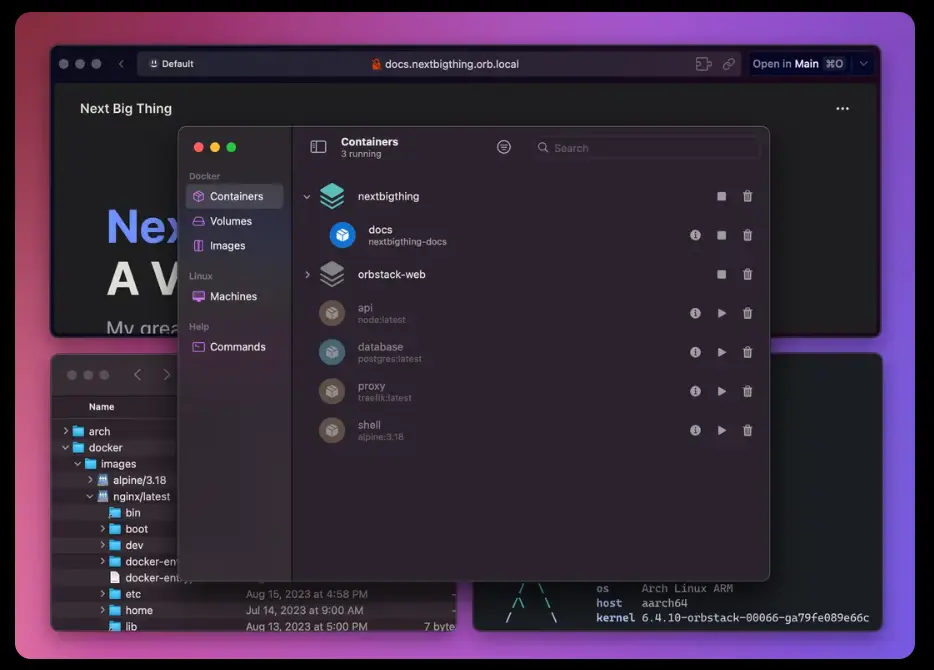This screenshot has width=934, height=670.
Task: Click the copy link icon in browser bar
Action: [728, 64]
